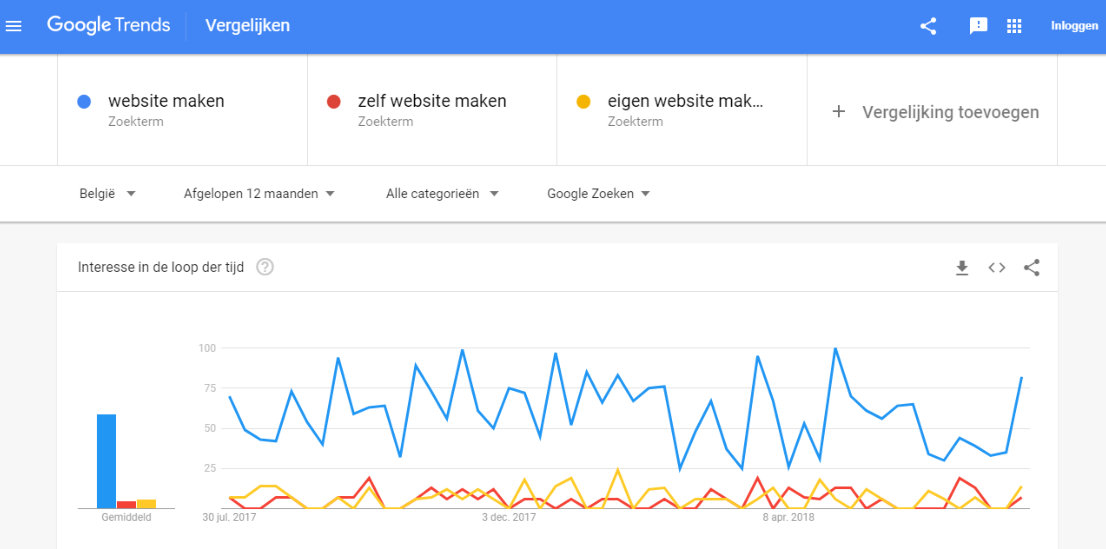Click the share icon in header
Screen dimensions: 1106x549
928,26
